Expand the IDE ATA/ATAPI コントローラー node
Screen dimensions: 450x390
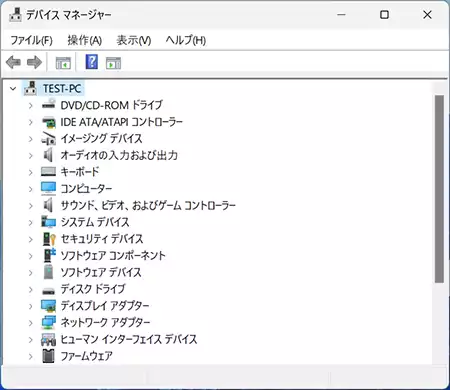pyautogui.click(x=31, y=122)
